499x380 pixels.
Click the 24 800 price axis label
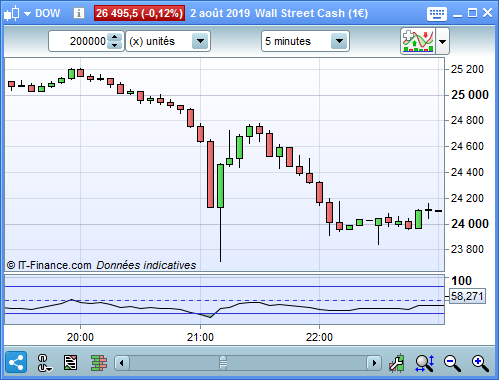coord(467,120)
